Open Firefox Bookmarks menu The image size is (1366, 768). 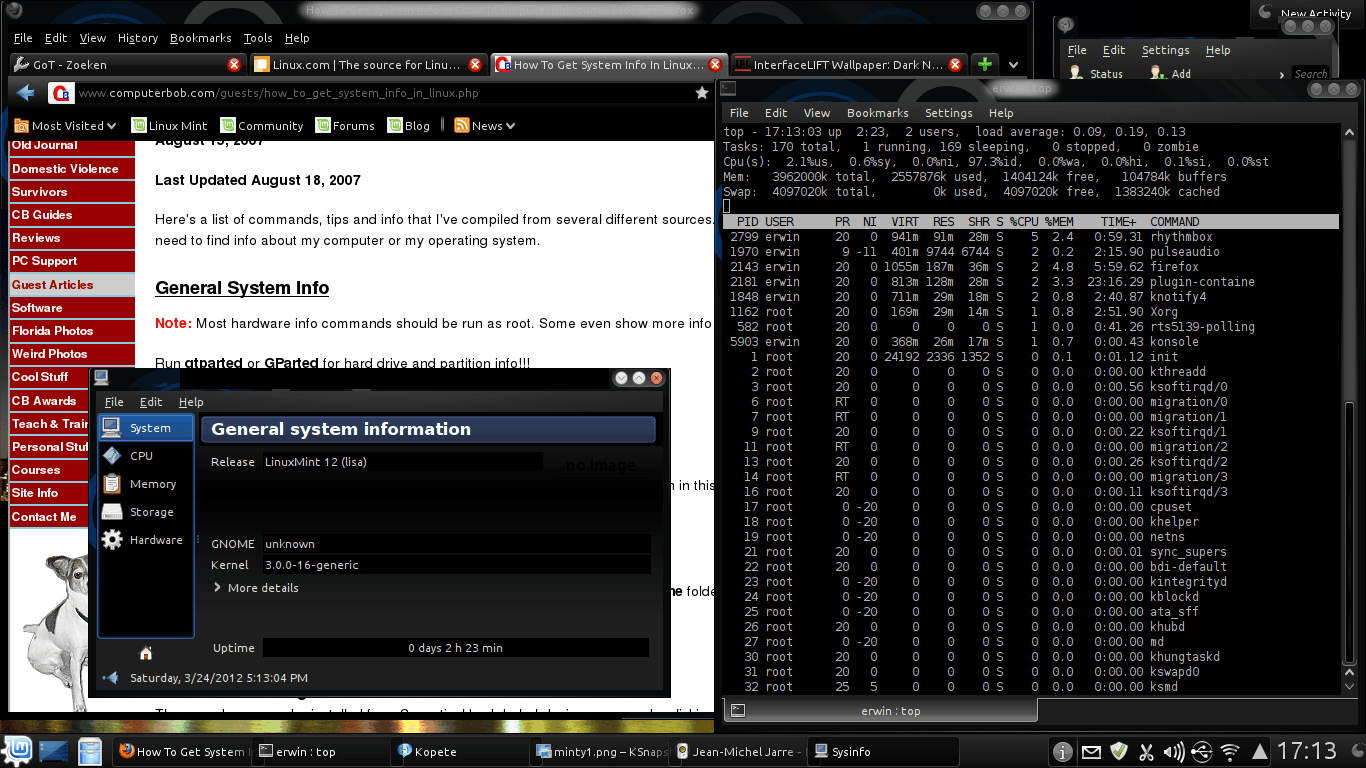[x=200, y=38]
